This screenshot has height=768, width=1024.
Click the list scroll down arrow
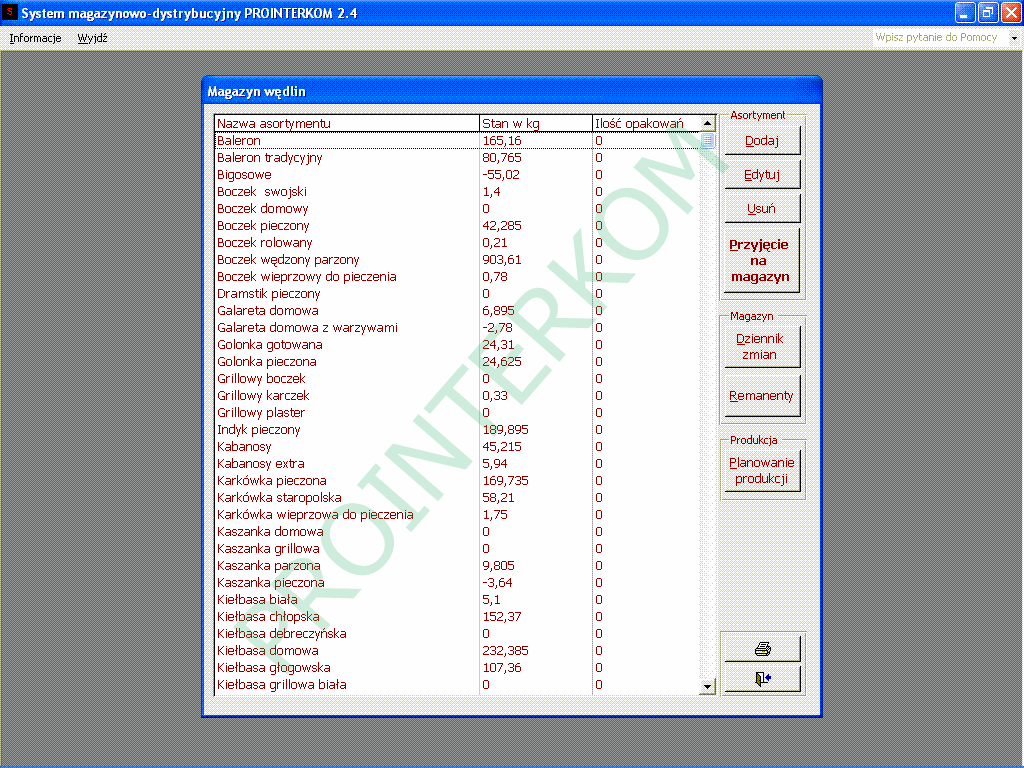708,686
